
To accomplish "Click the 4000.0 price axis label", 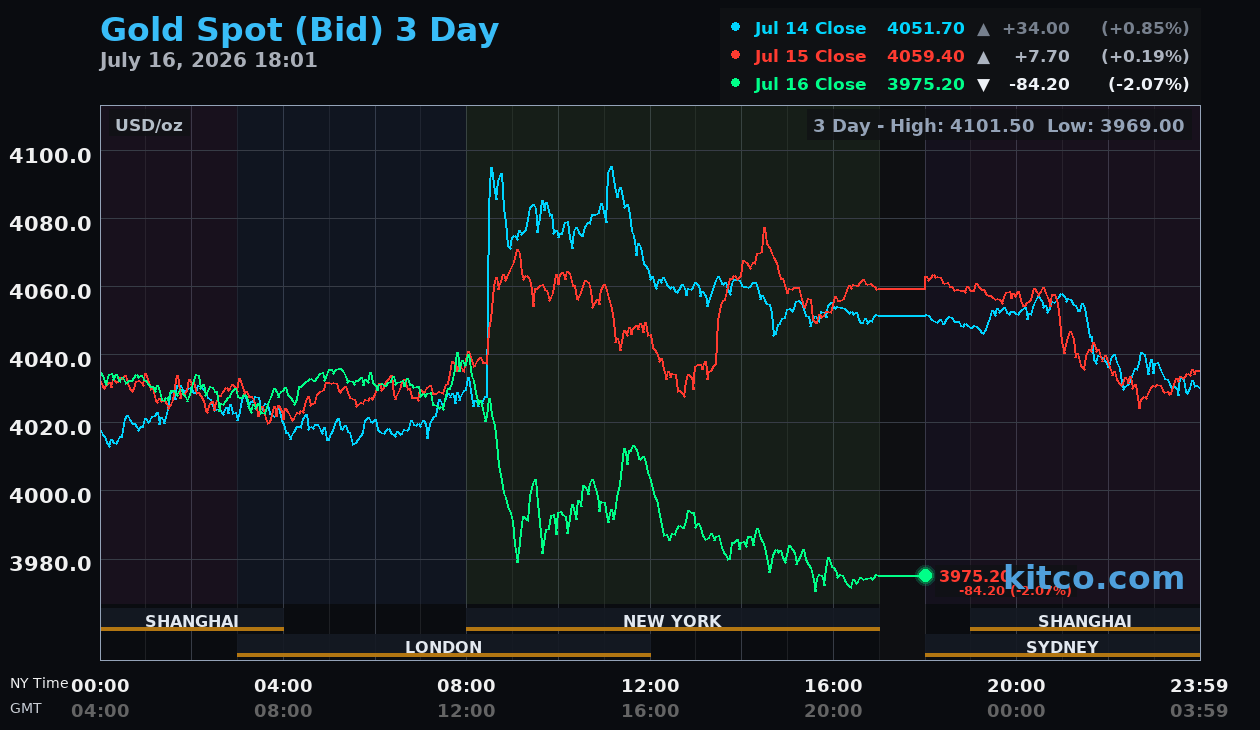I will point(50,495).
